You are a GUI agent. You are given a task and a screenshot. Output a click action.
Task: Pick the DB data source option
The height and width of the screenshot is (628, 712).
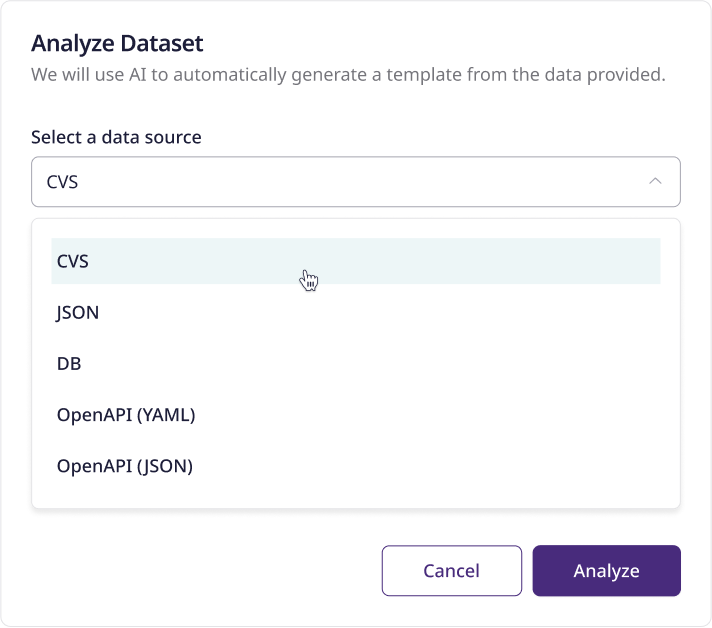pos(356,364)
